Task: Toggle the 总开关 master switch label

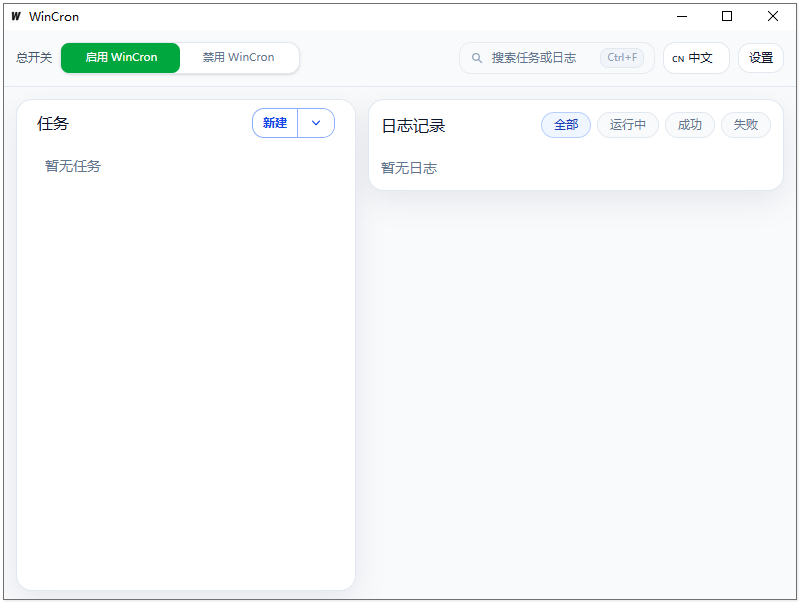Action: 33,58
